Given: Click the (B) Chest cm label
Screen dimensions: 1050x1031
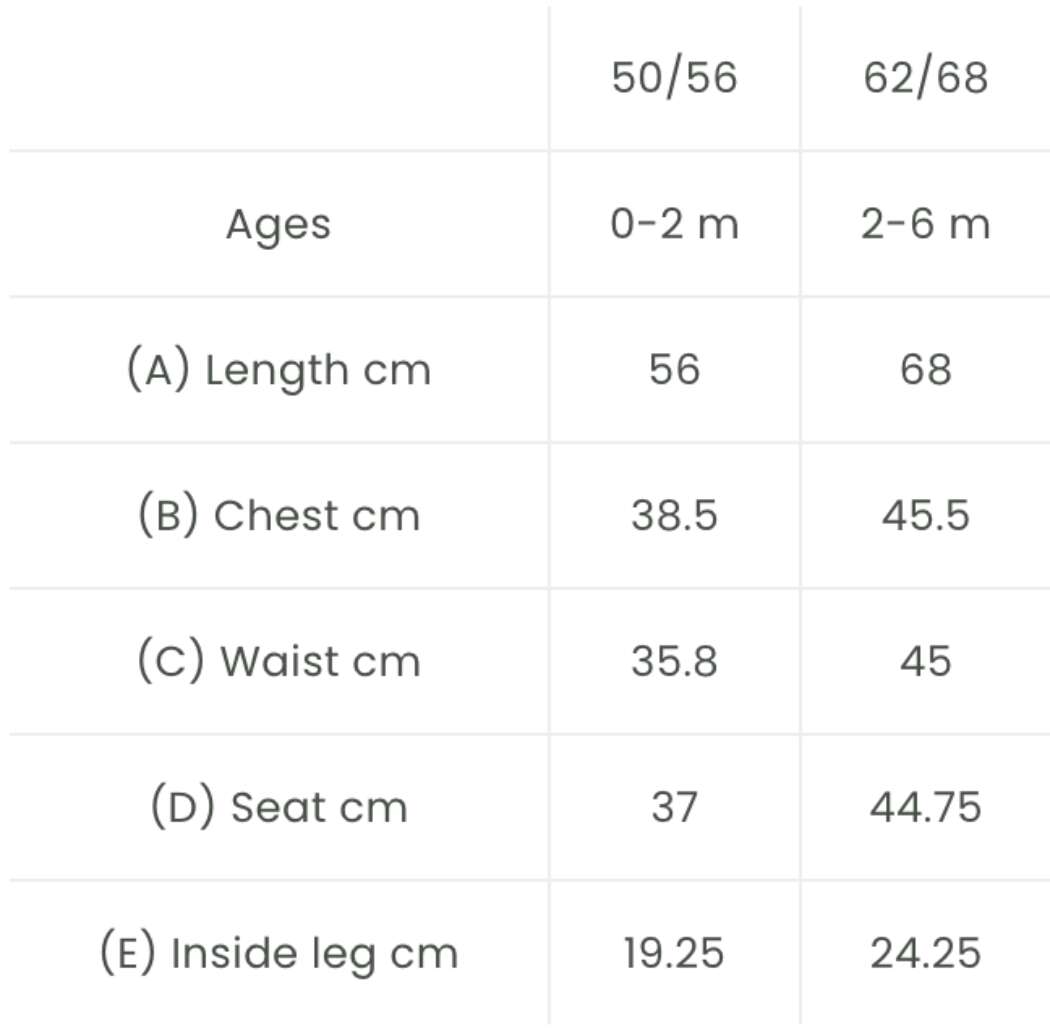Looking at the screenshot, I should 279,515.
